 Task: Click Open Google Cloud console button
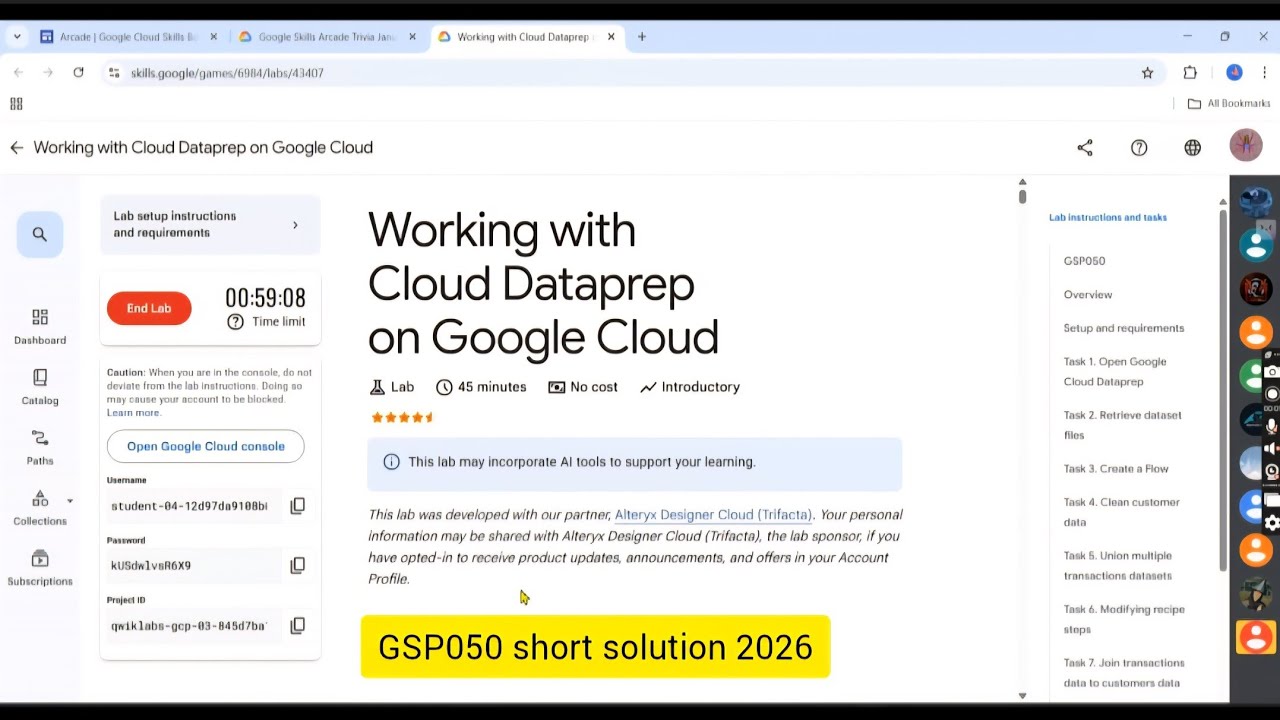pos(206,447)
